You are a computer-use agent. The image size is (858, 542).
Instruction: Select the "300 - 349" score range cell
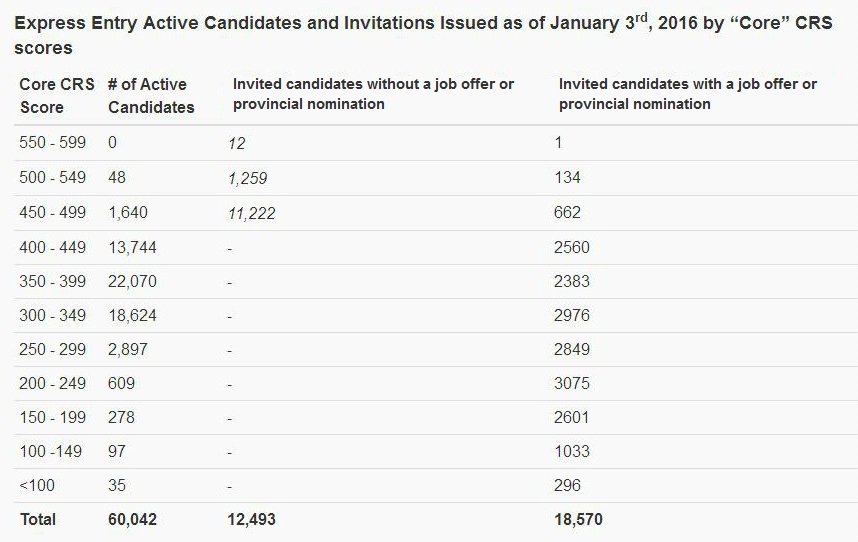[53, 316]
